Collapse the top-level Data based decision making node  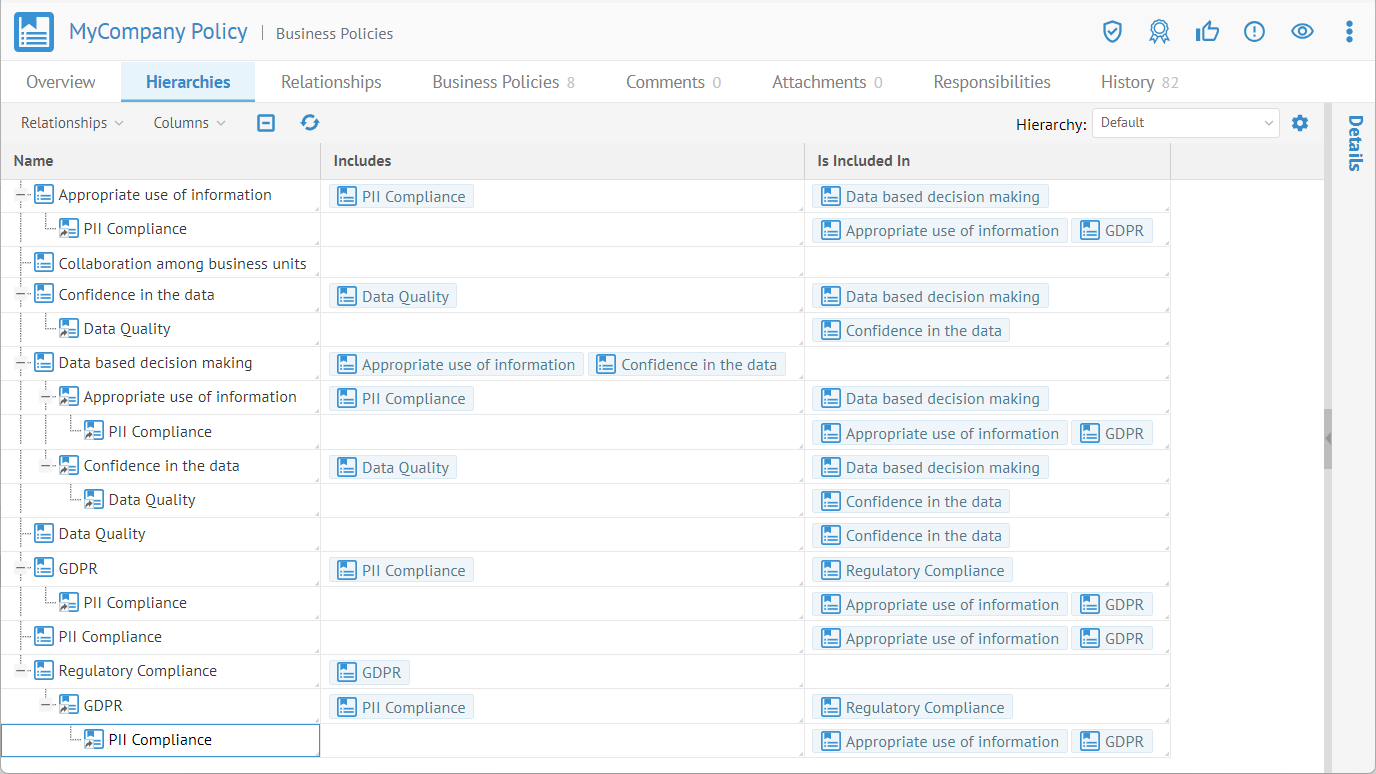(x=21, y=363)
